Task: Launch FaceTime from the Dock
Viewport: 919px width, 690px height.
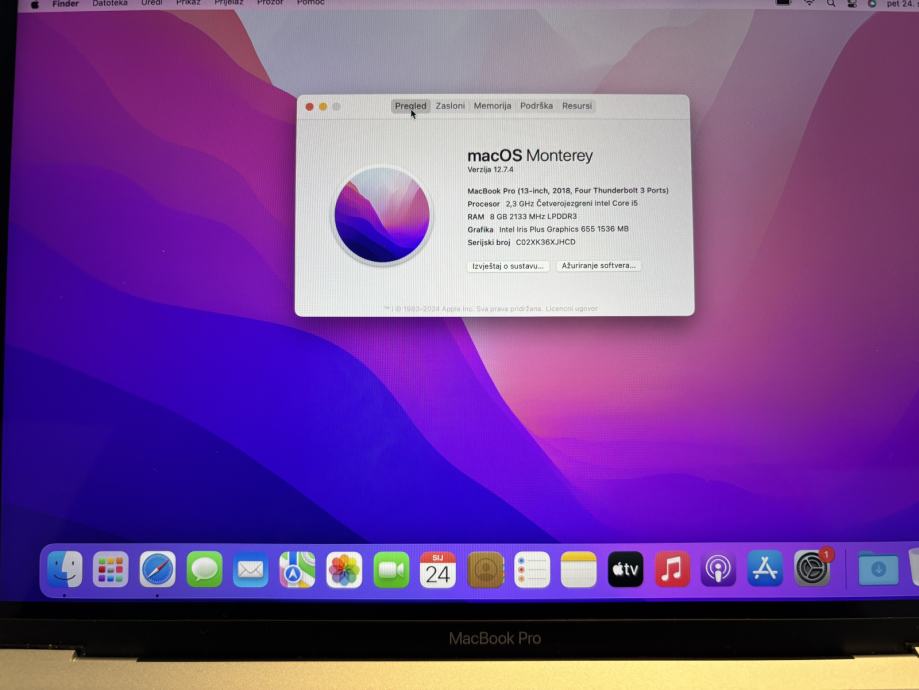Action: [x=391, y=569]
